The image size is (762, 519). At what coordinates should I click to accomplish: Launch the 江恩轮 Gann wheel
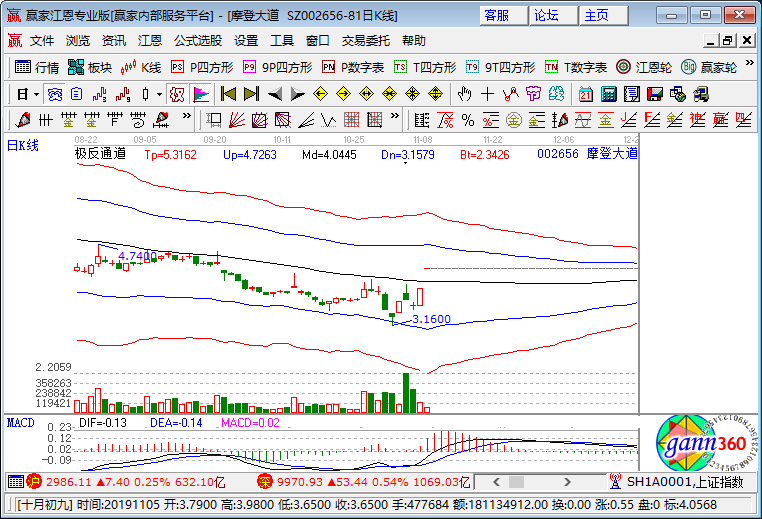click(x=644, y=67)
